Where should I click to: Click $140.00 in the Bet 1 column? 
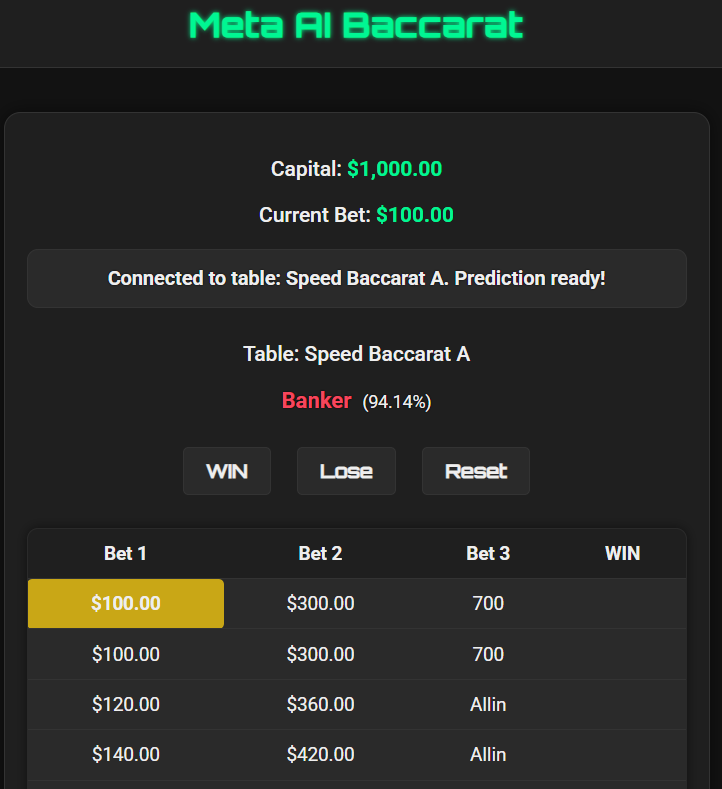point(125,755)
